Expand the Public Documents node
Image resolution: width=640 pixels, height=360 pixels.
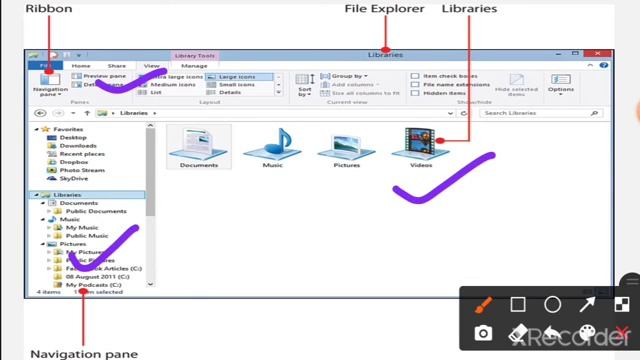(49, 211)
